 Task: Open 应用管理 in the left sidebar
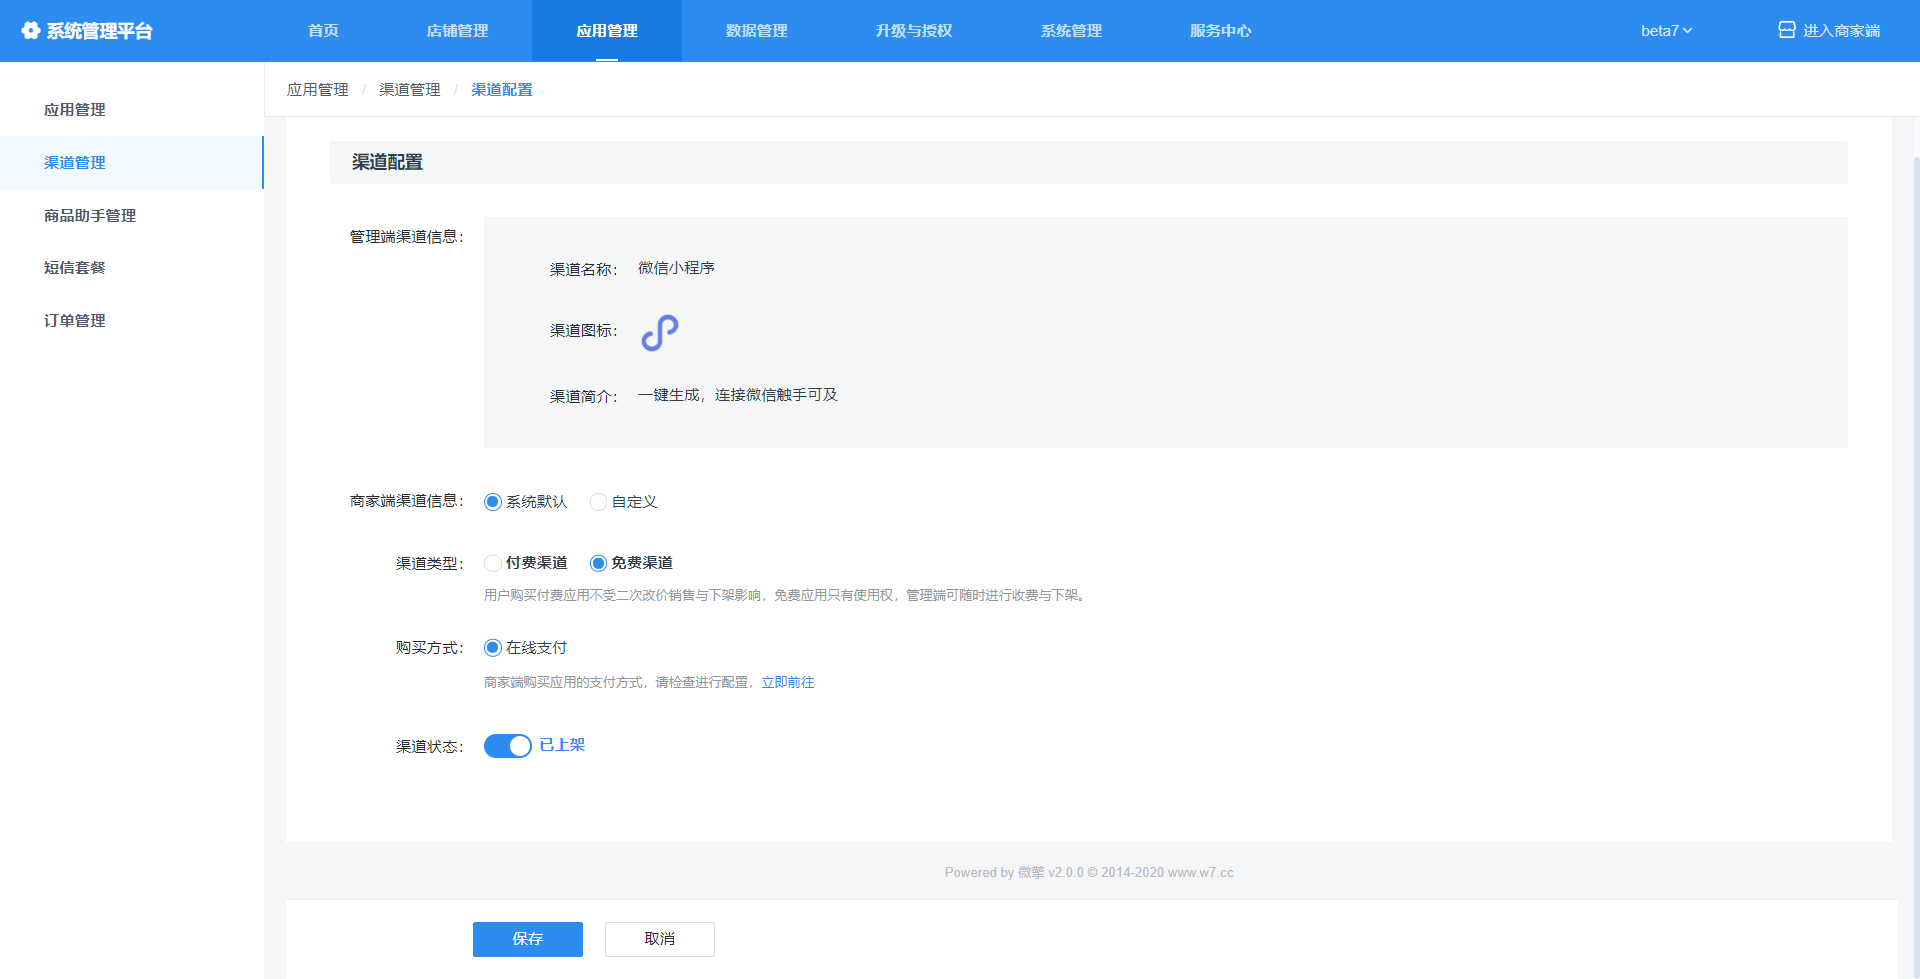click(x=132, y=110)
